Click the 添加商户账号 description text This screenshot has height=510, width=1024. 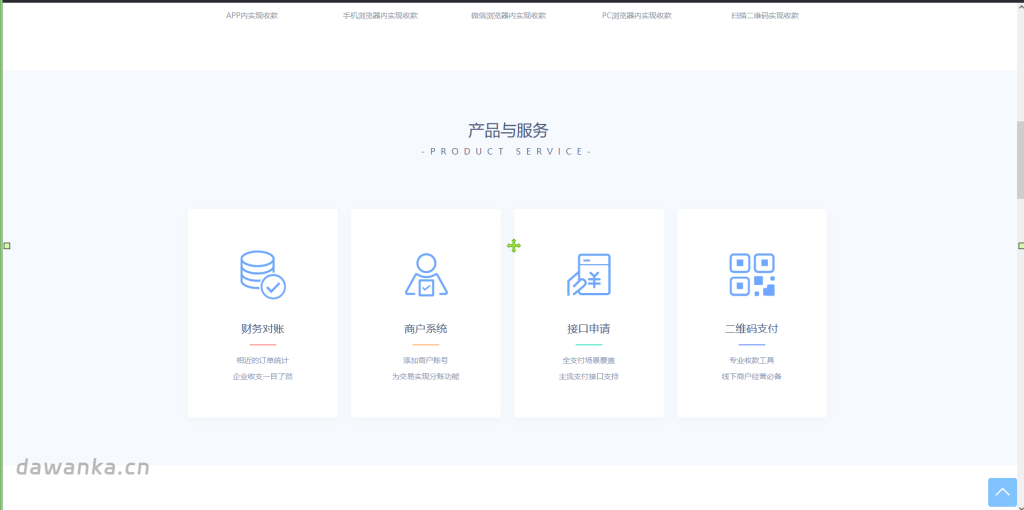point(426,360)
